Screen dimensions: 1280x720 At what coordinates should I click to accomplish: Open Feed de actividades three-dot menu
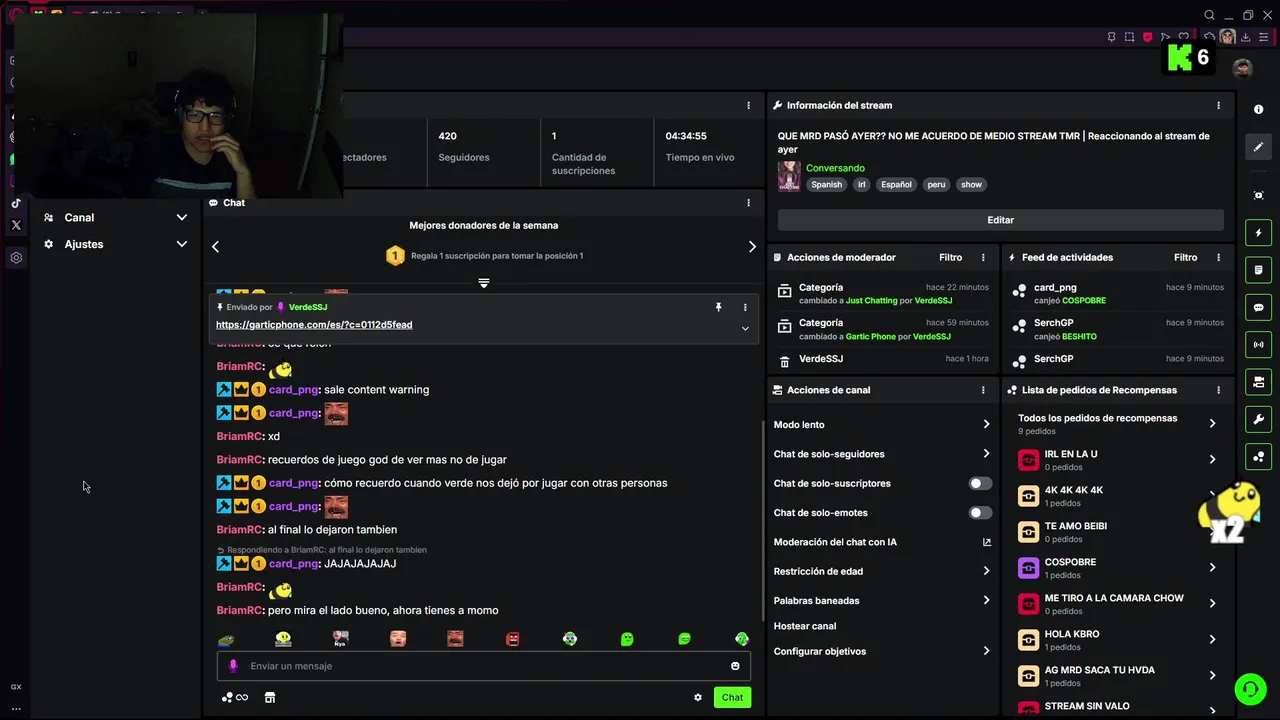coord(1218,257)
